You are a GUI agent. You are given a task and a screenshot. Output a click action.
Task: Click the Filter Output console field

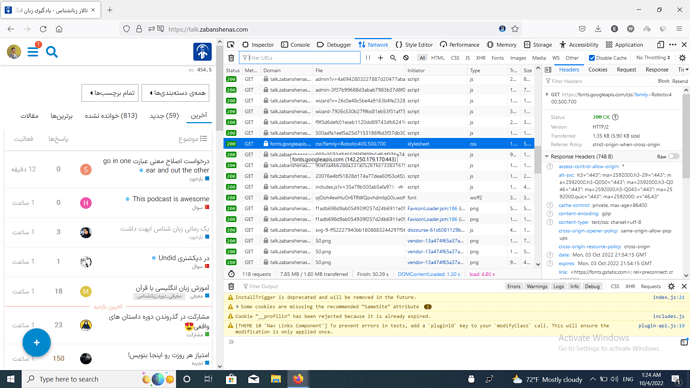coord(371,286)
